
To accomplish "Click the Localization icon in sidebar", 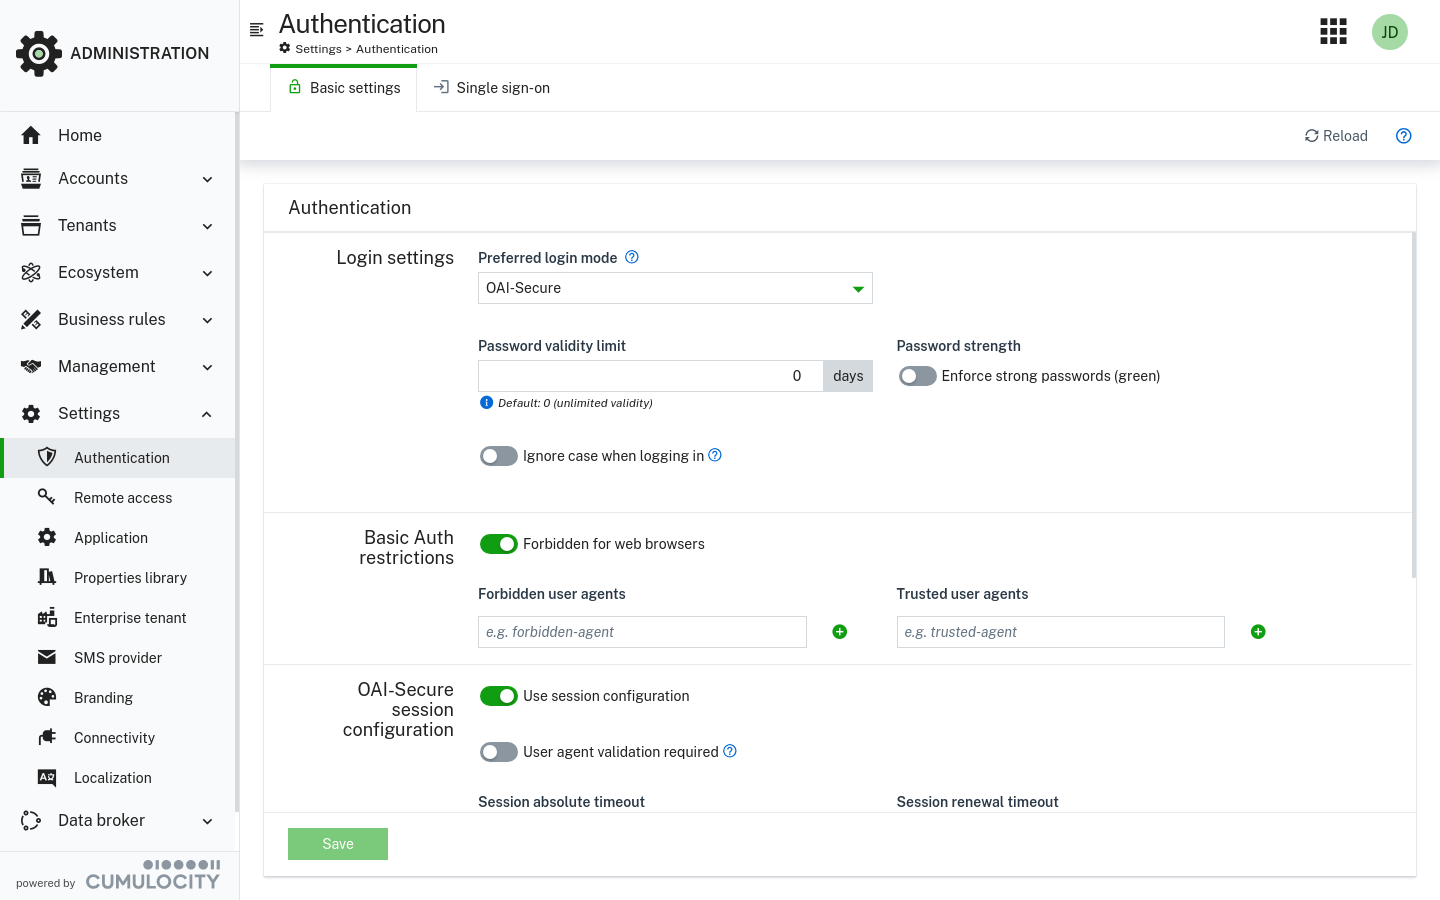I will coord(47,777).
